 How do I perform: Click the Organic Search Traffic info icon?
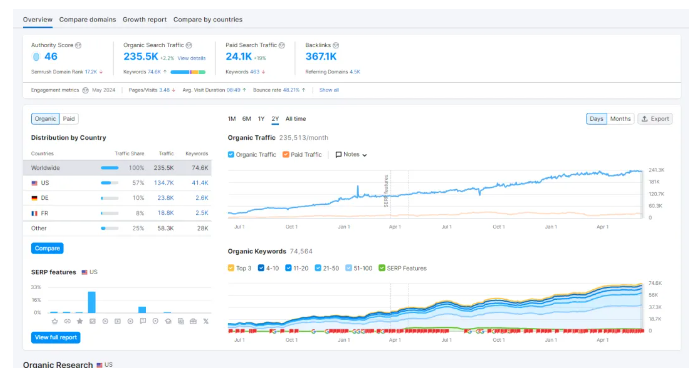point(189,45)
